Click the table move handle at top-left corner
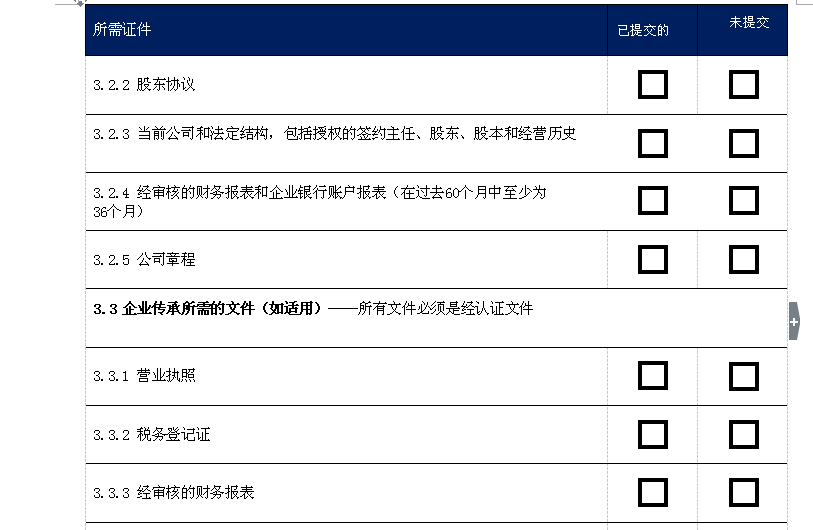 [79, 2]
